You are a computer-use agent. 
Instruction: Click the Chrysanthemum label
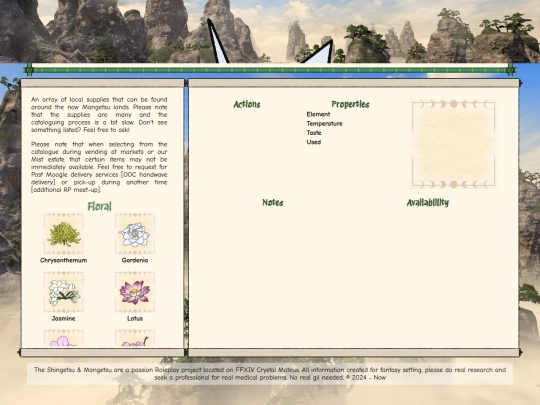[63, 260]
